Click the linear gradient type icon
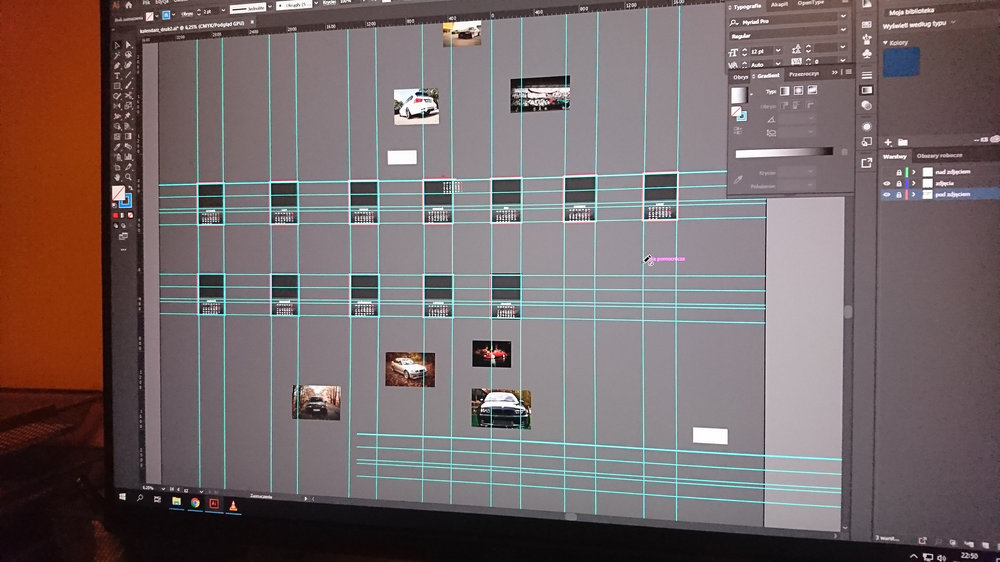Image resolution: width=1000 pixels, height=562 pixels. (783, 91)
